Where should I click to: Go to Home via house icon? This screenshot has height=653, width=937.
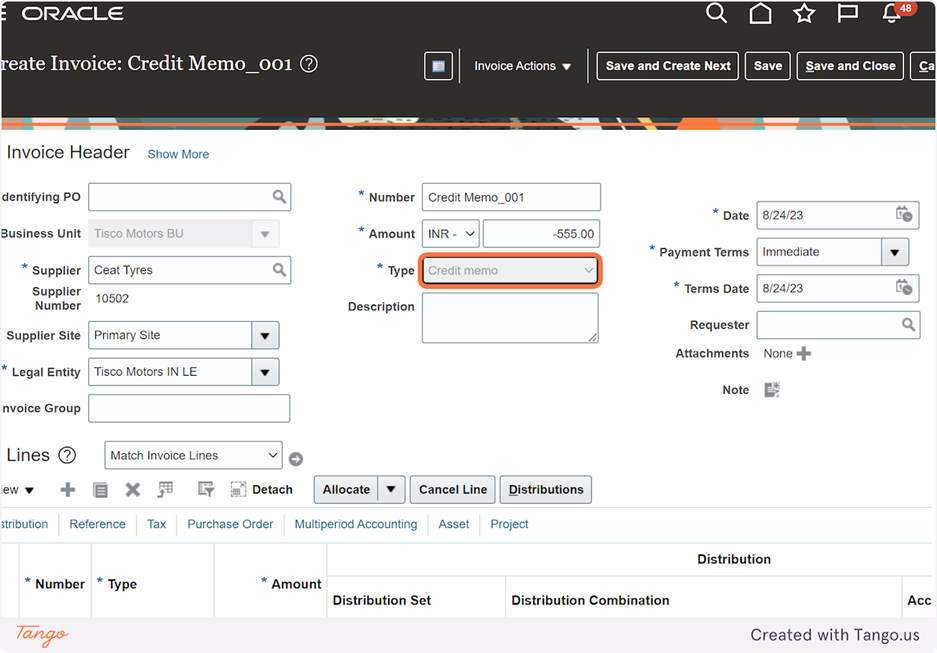point(760,13)
